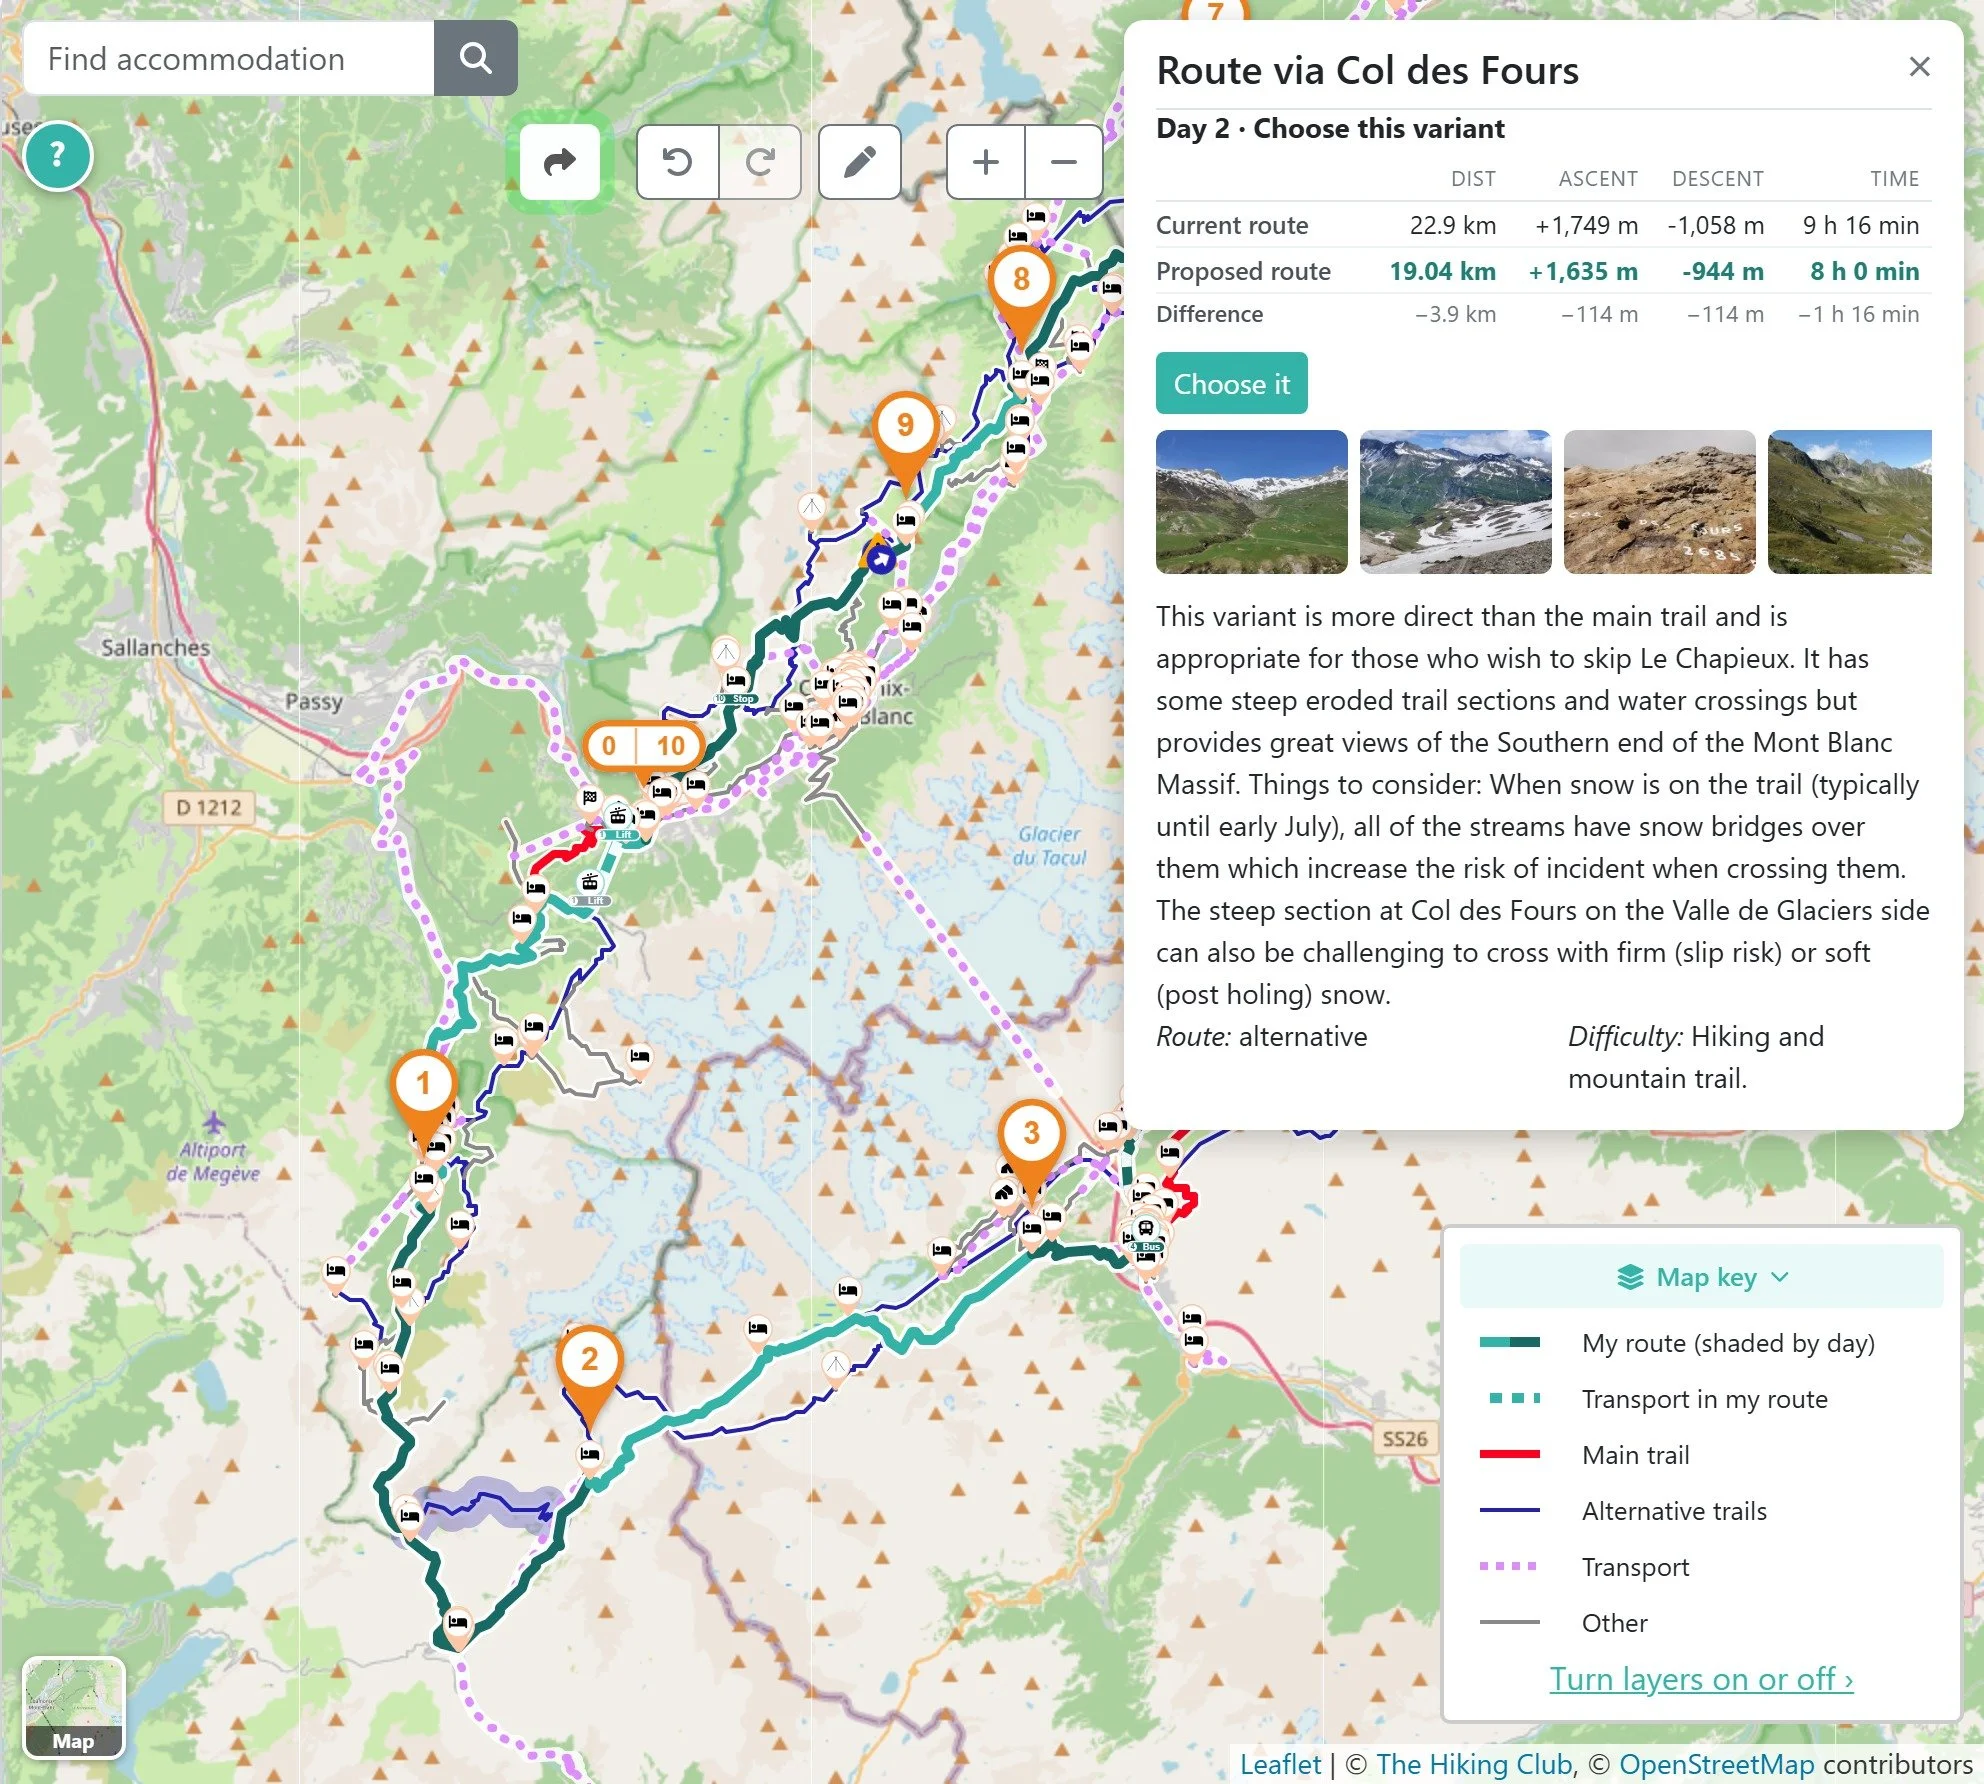The width and height of the screenshot is (1984, 1784).
Task: Open the rocky Col des Fours photo
Action: [1659, 502]
